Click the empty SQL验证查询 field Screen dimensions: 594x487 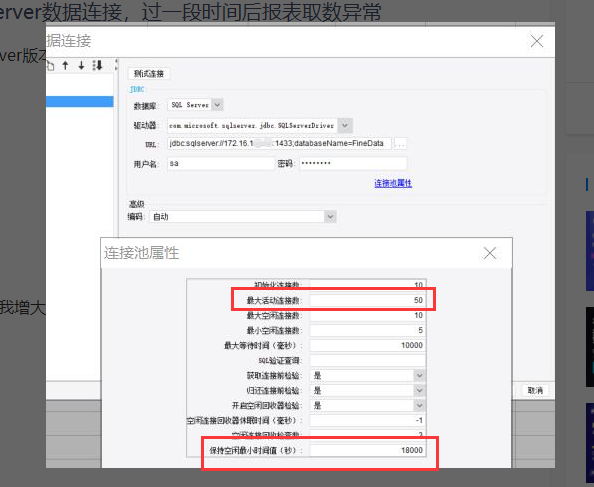click(367, 361)
